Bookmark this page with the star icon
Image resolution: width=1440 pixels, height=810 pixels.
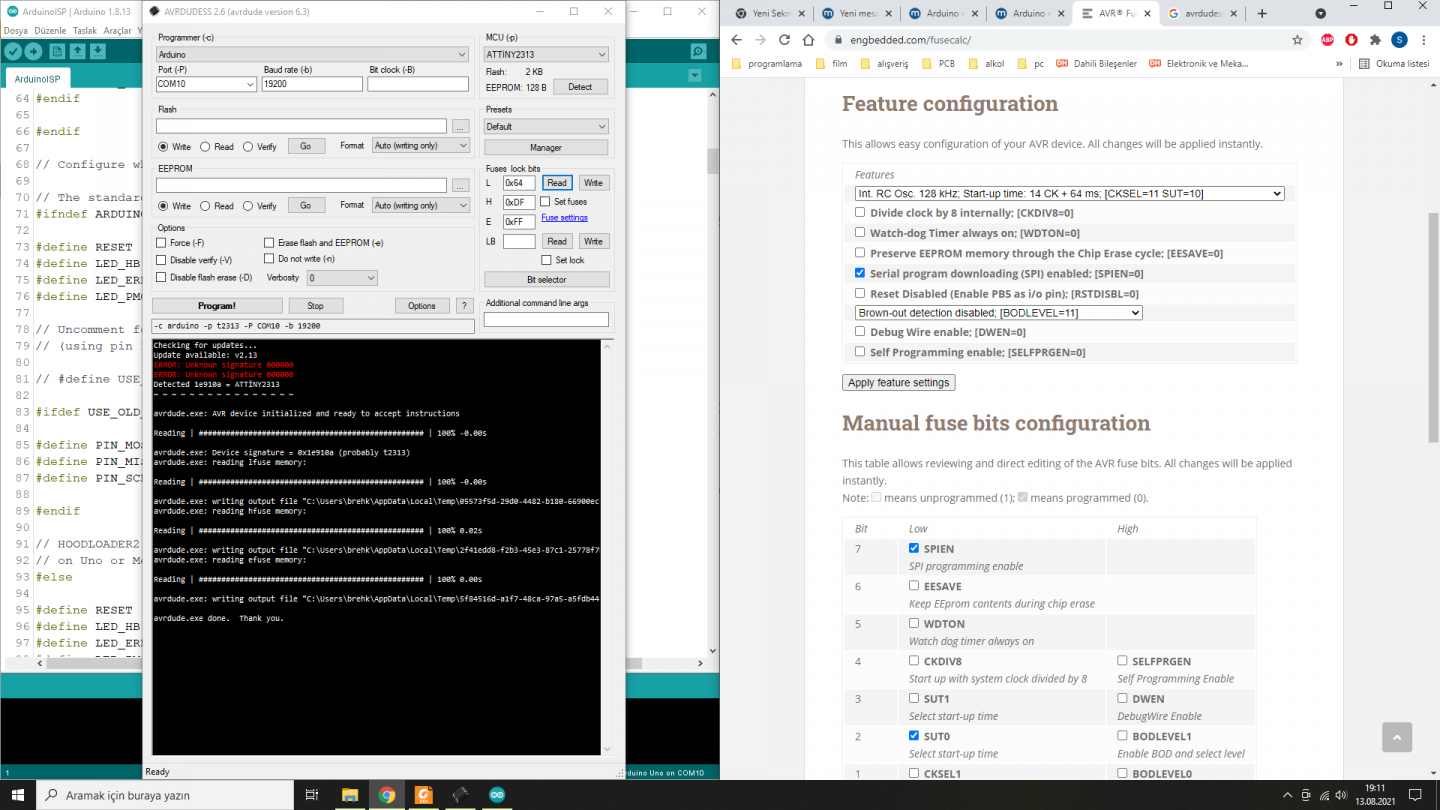tap(1297, 40)
